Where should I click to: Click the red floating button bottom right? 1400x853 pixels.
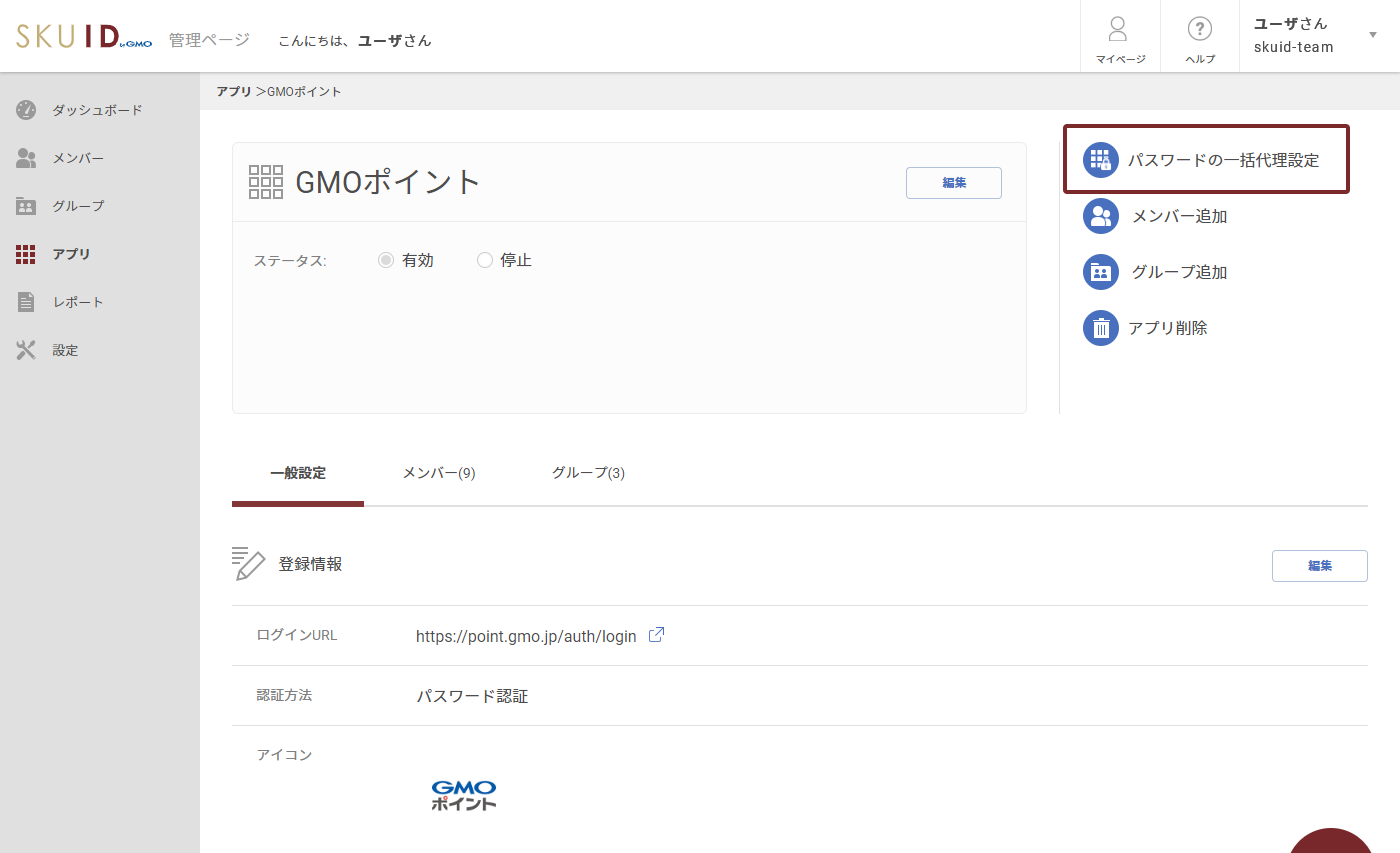click(x=1330, y=845)
